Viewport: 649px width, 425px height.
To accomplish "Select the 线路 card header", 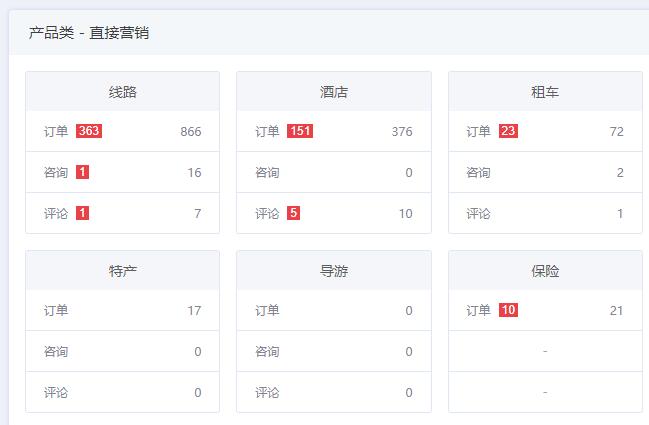I will [122, 92].
